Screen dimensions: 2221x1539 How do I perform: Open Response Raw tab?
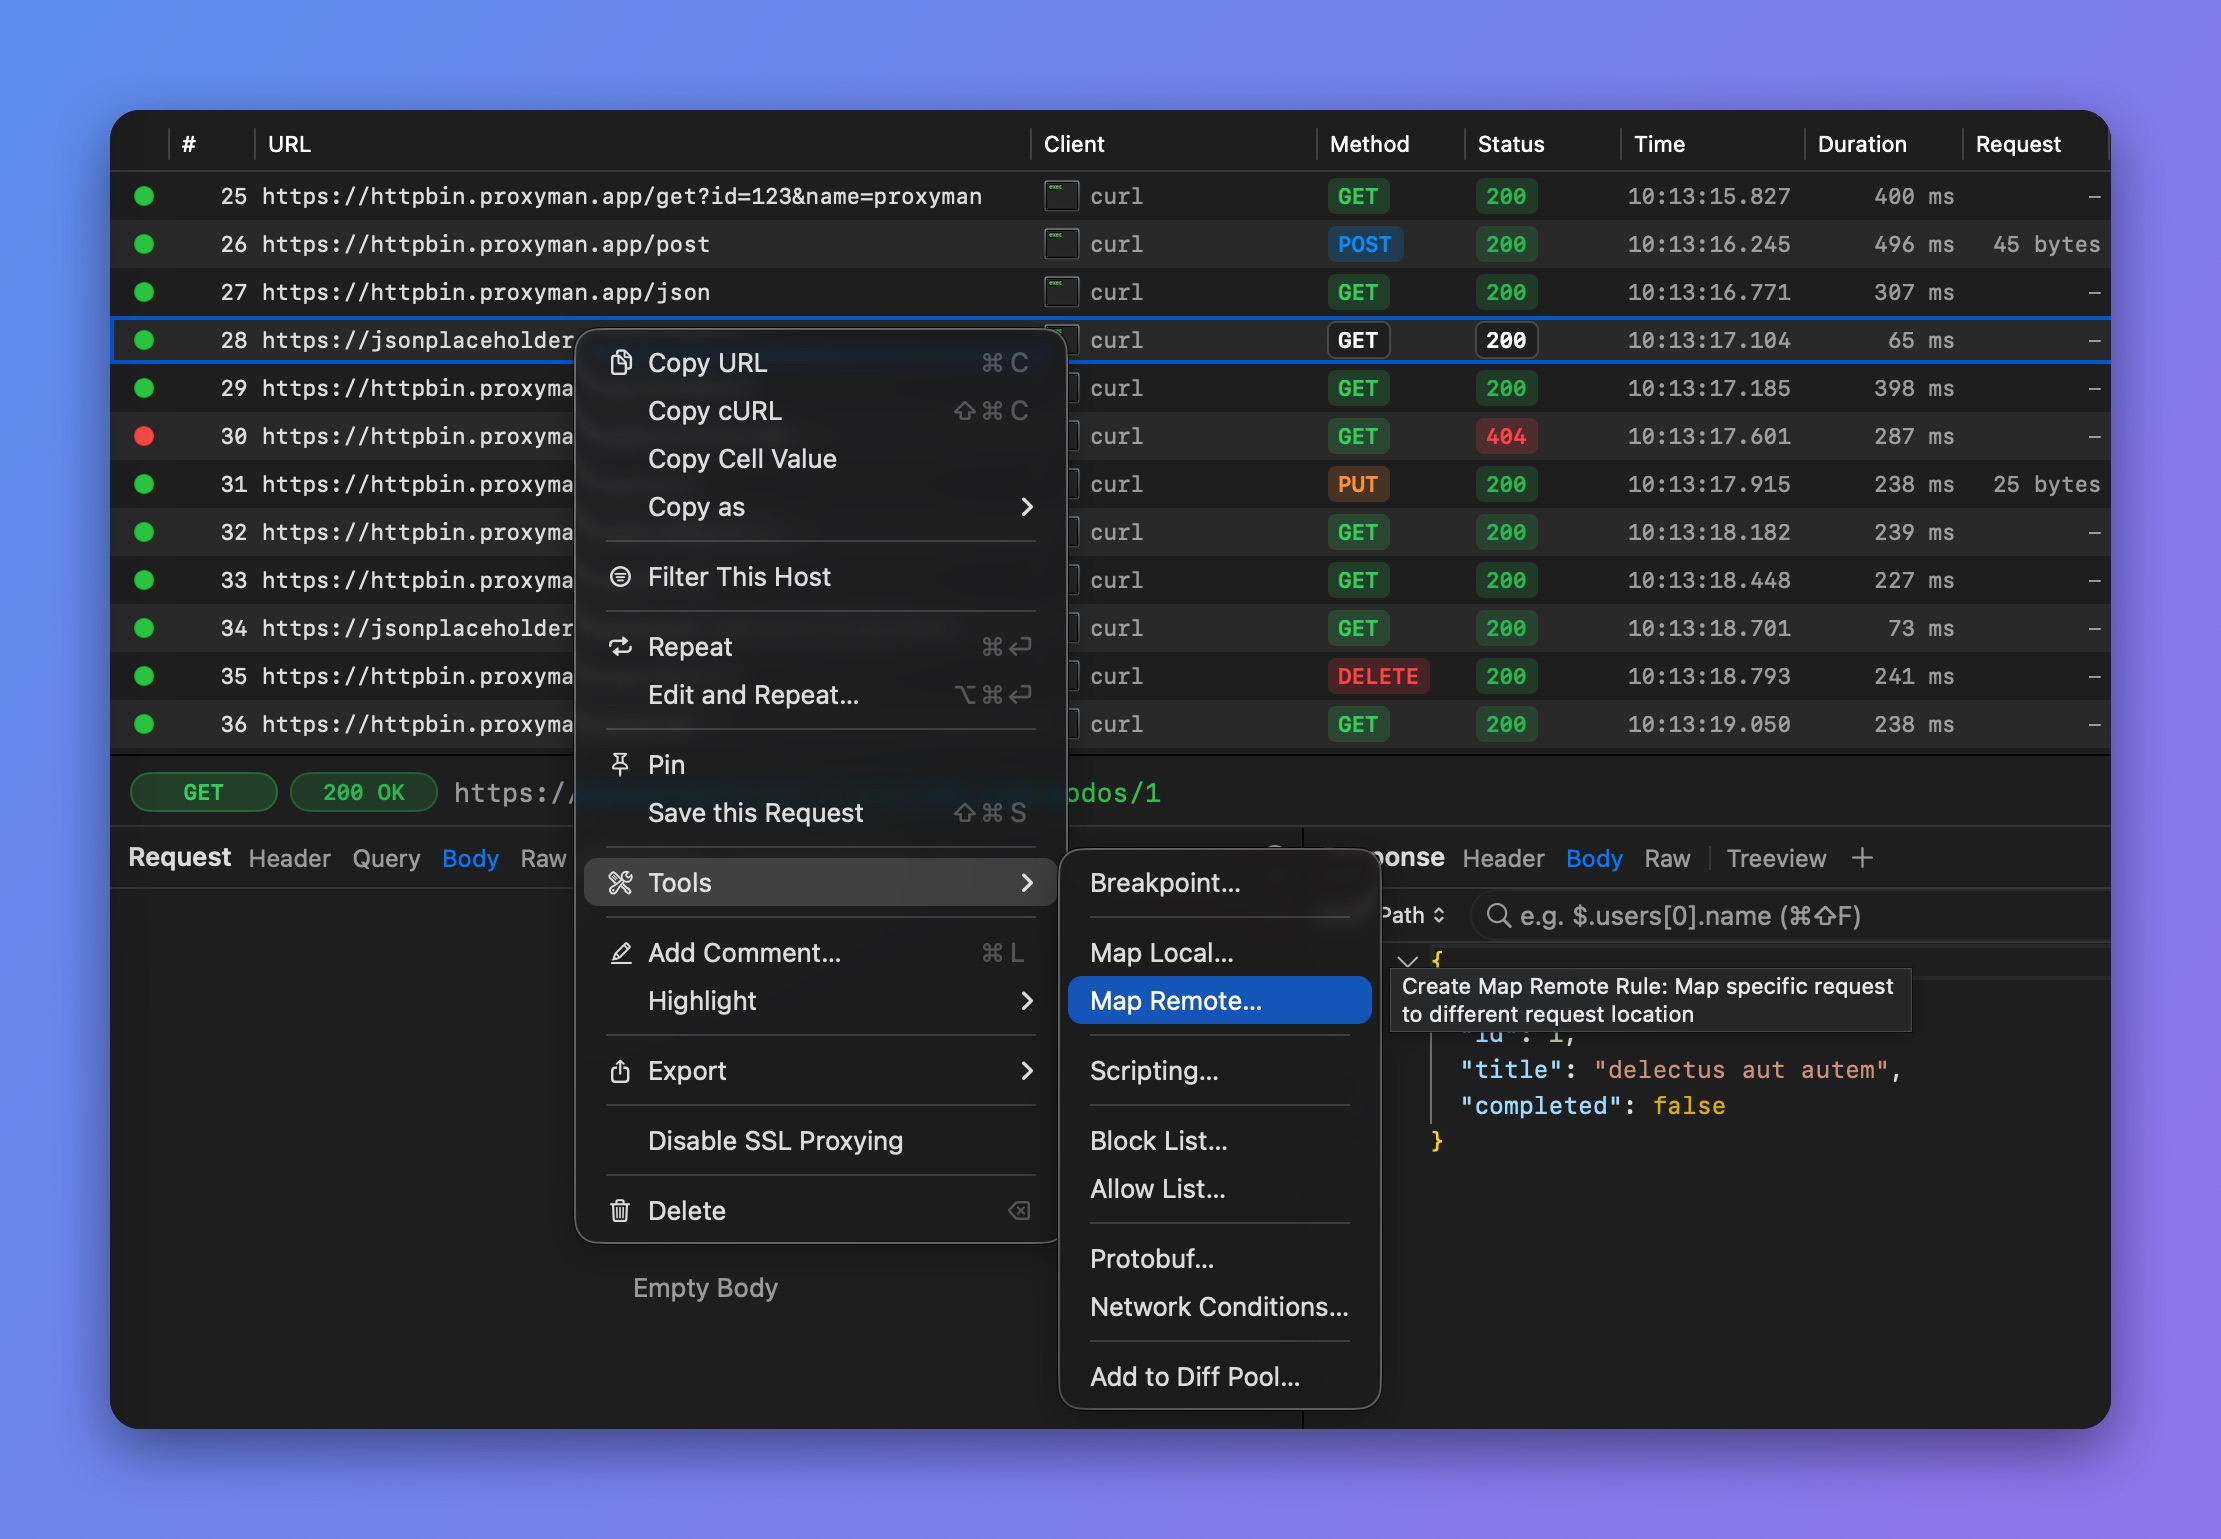point(1667,858)
